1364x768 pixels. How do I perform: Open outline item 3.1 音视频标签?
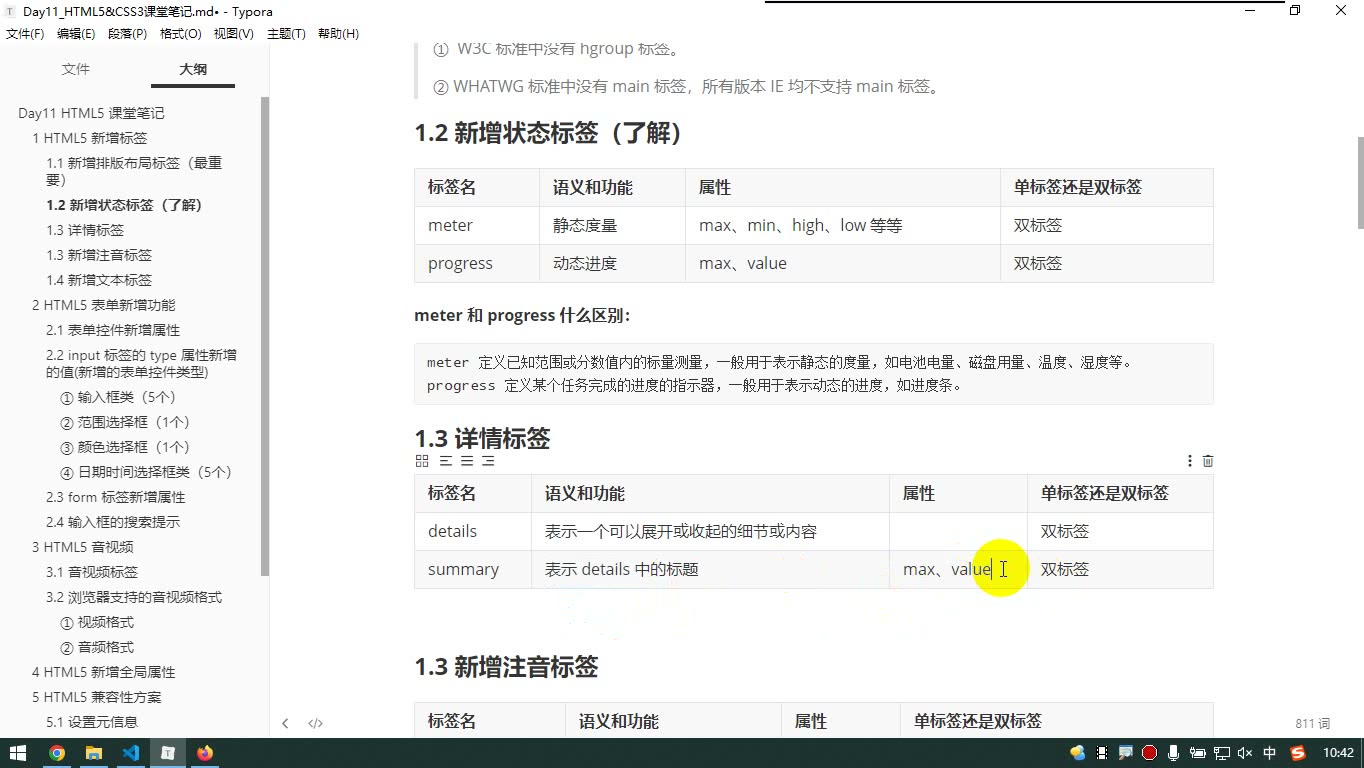92,572
